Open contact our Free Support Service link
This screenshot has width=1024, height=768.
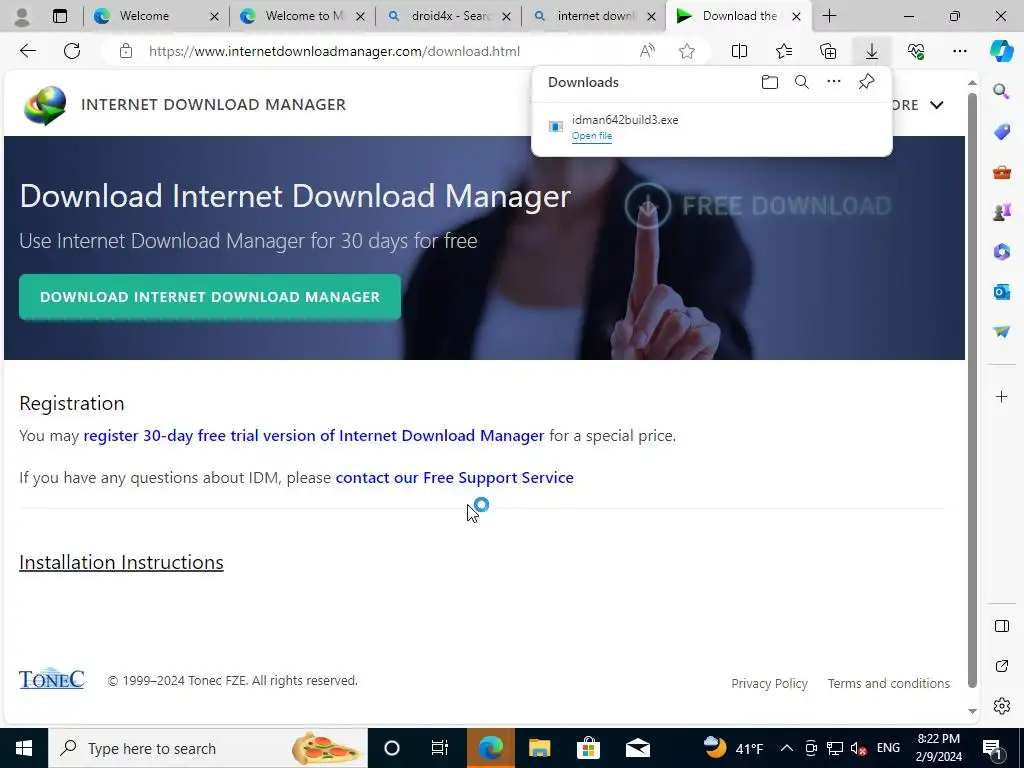click(x=455, y=477)
